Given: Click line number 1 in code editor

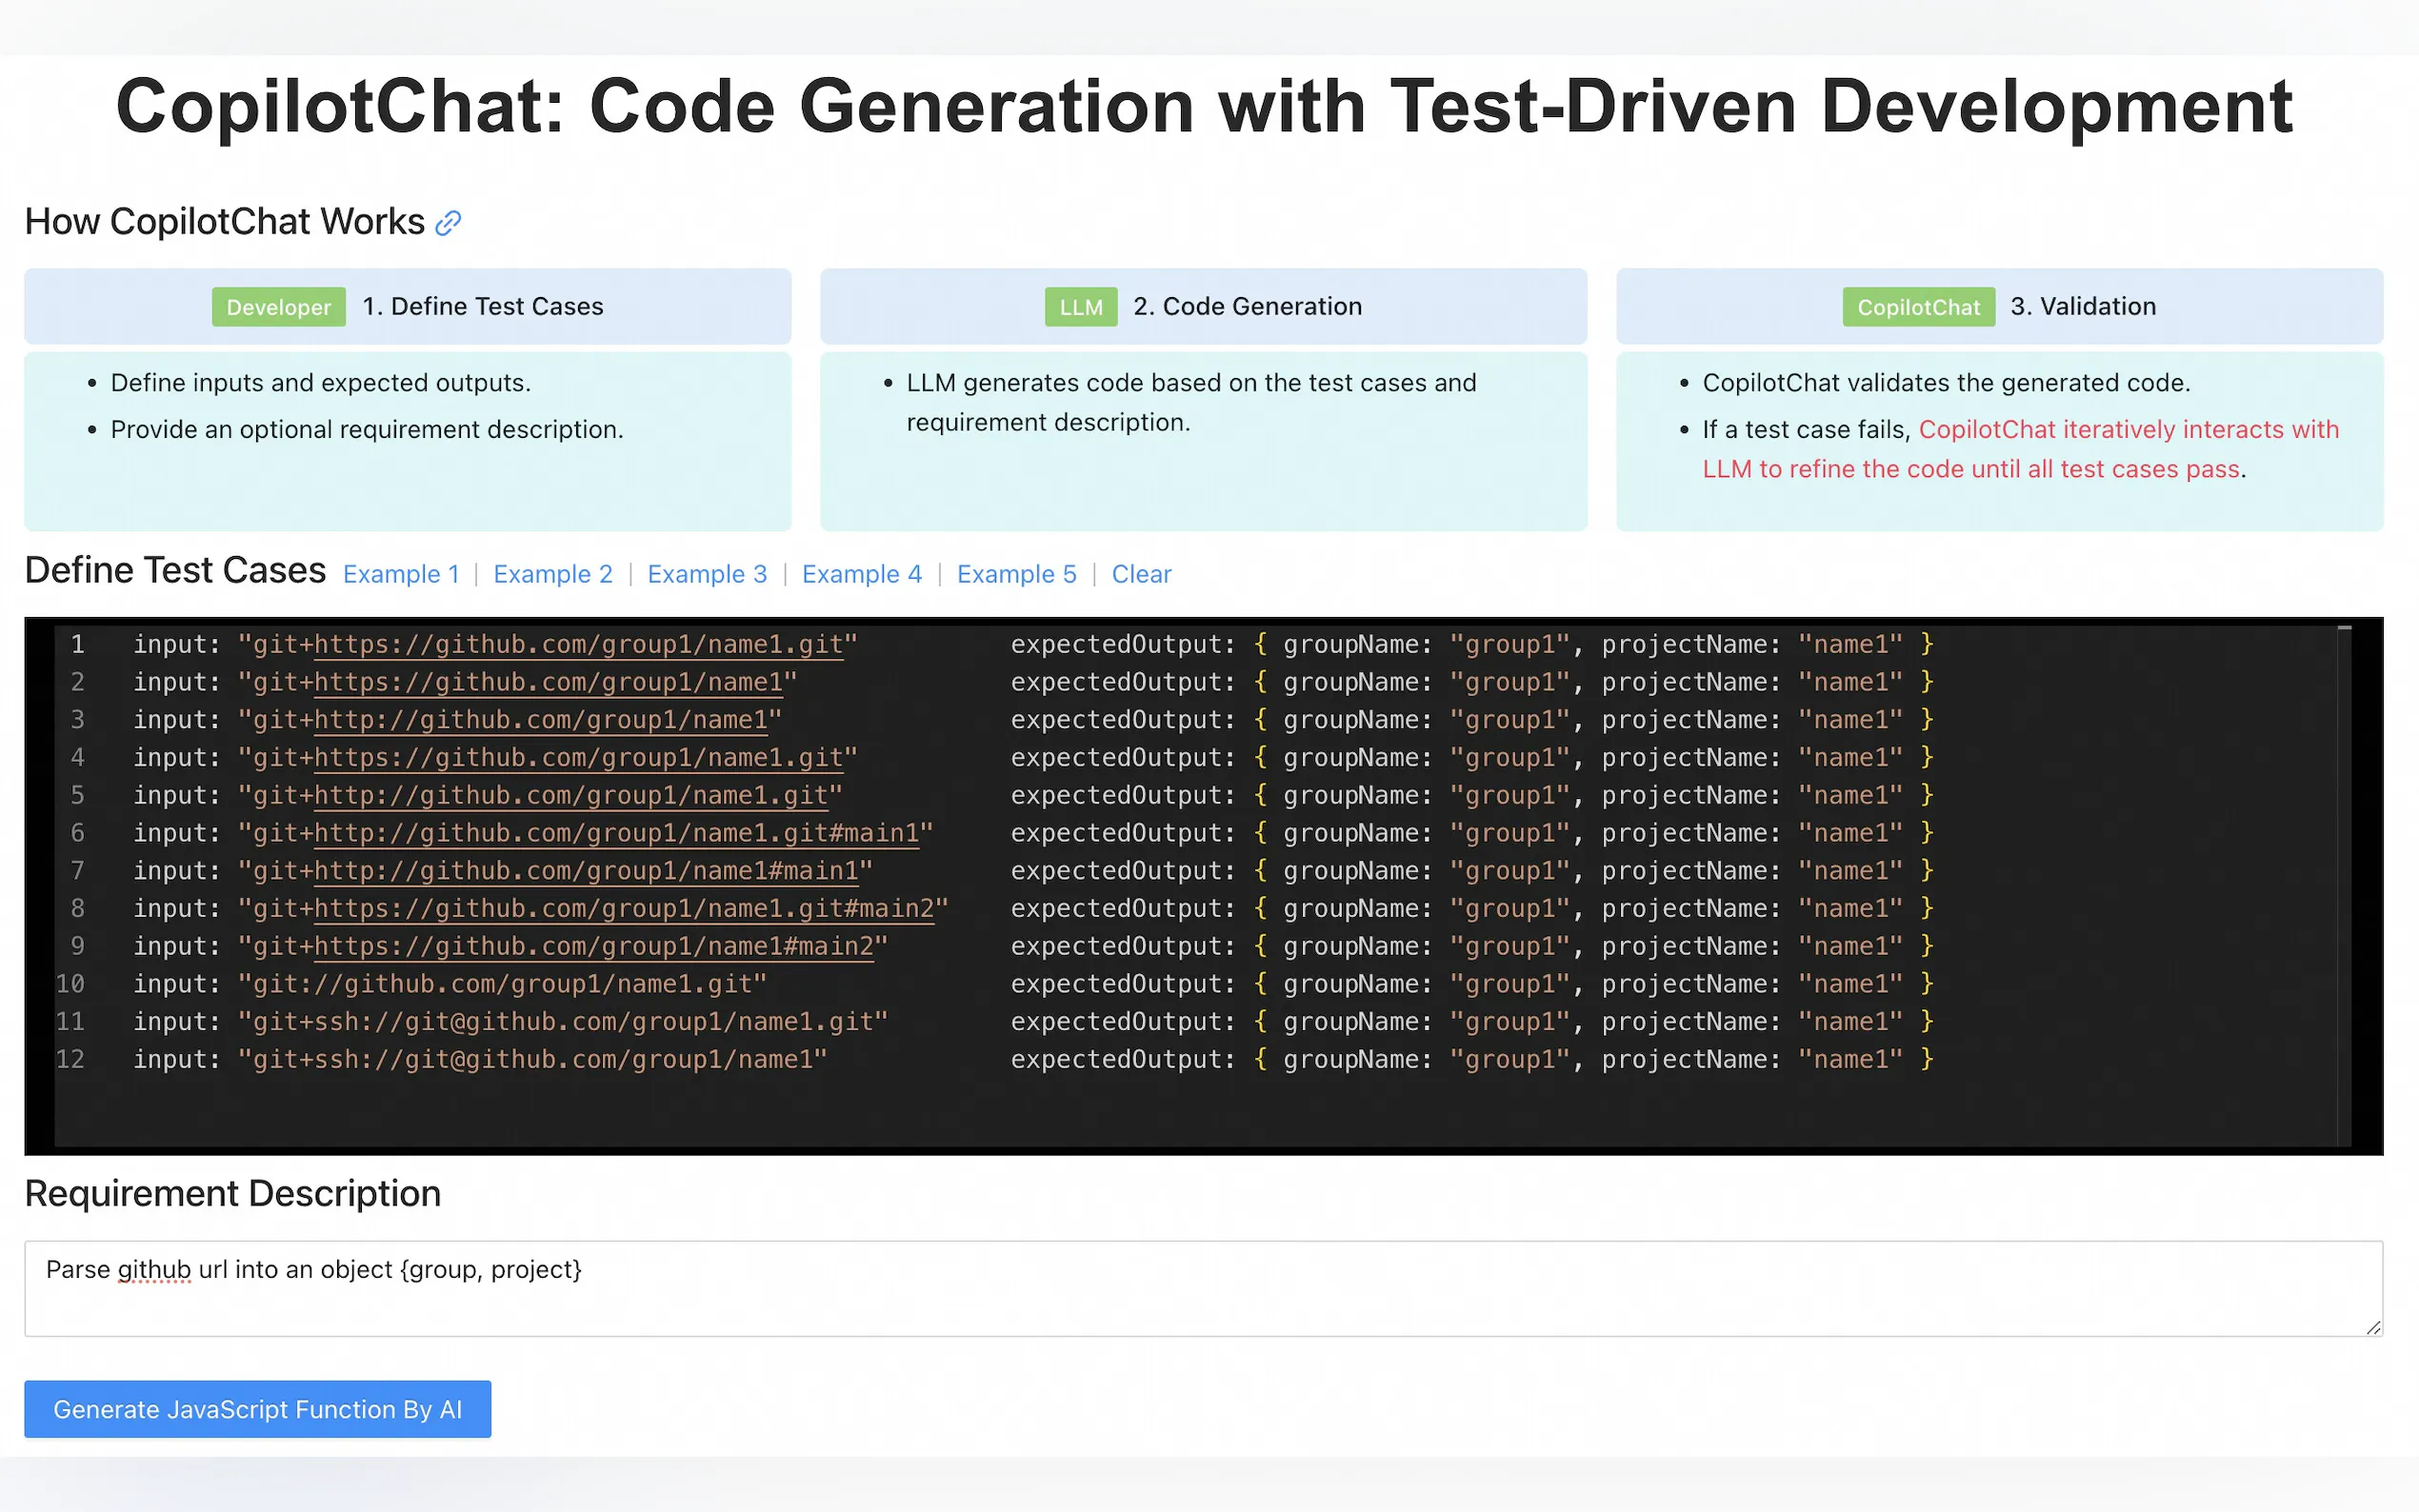Looking at the screenshot, I should (x=77, y=644).
